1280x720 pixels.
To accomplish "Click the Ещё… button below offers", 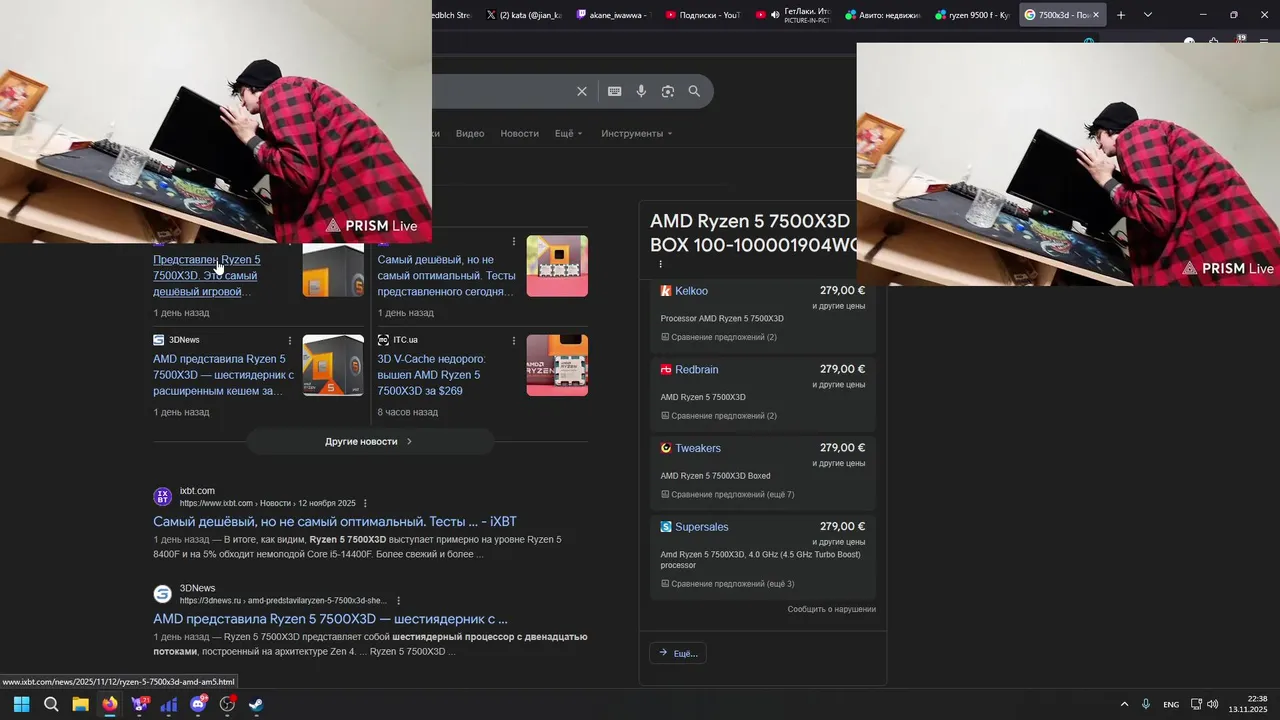I will click(x=678, y=653).
